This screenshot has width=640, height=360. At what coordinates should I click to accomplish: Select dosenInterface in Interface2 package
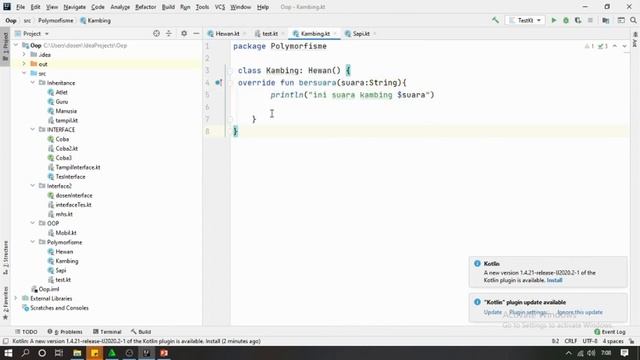click(x=74, y=195)
